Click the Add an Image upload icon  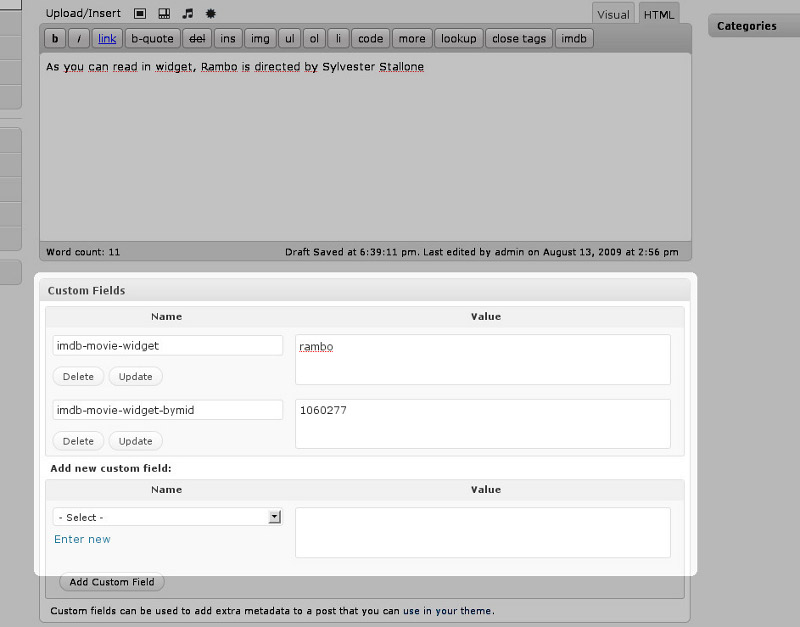tap(140, 14)
